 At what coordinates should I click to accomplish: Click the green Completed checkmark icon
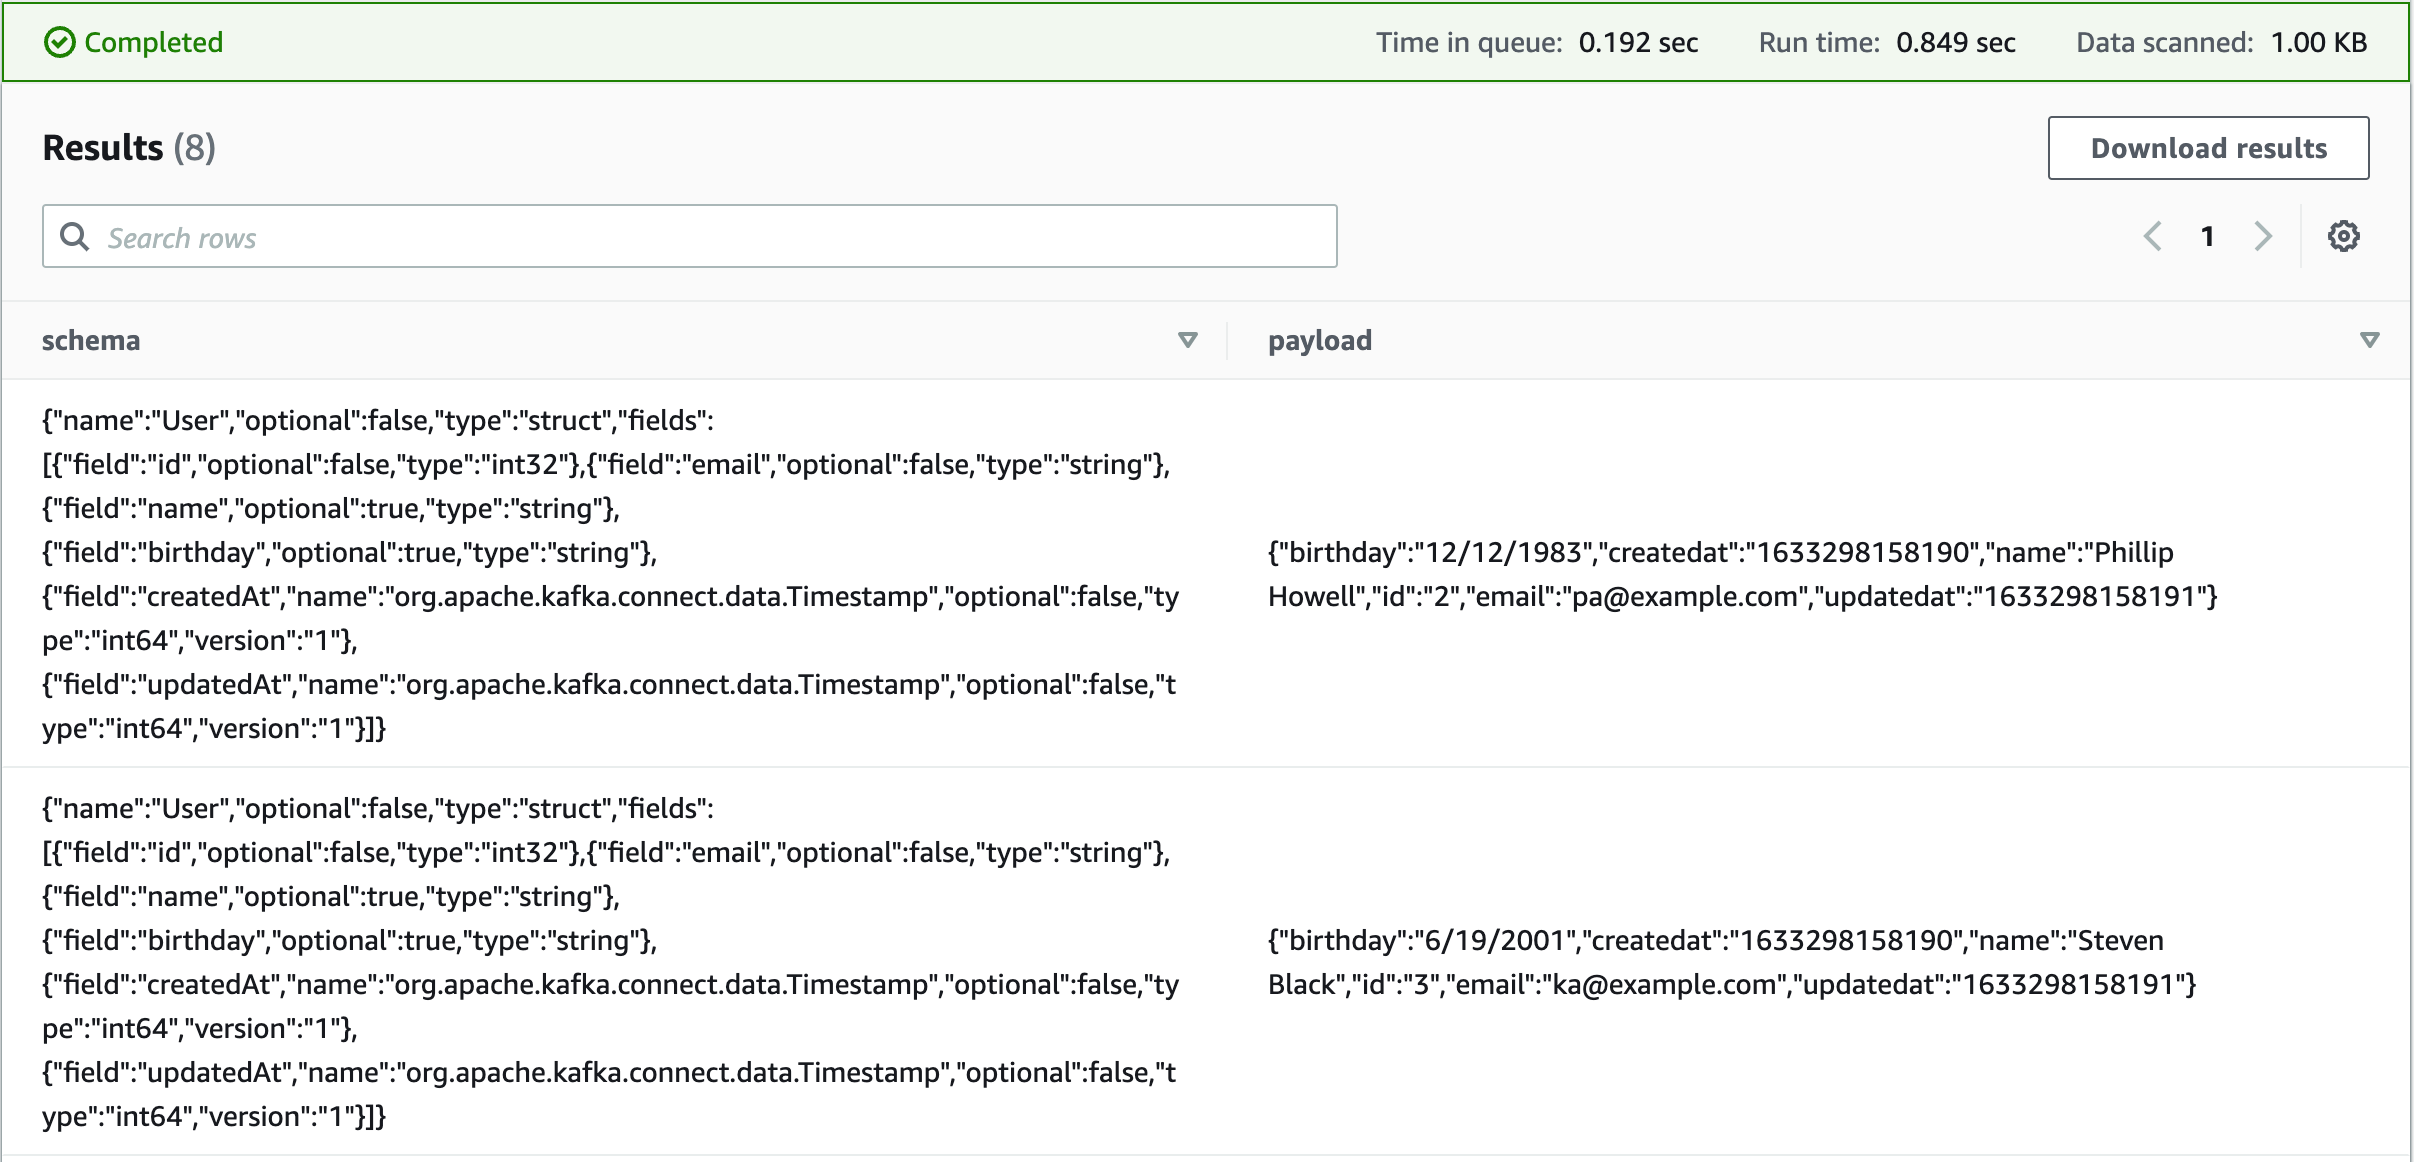(59, 43)
